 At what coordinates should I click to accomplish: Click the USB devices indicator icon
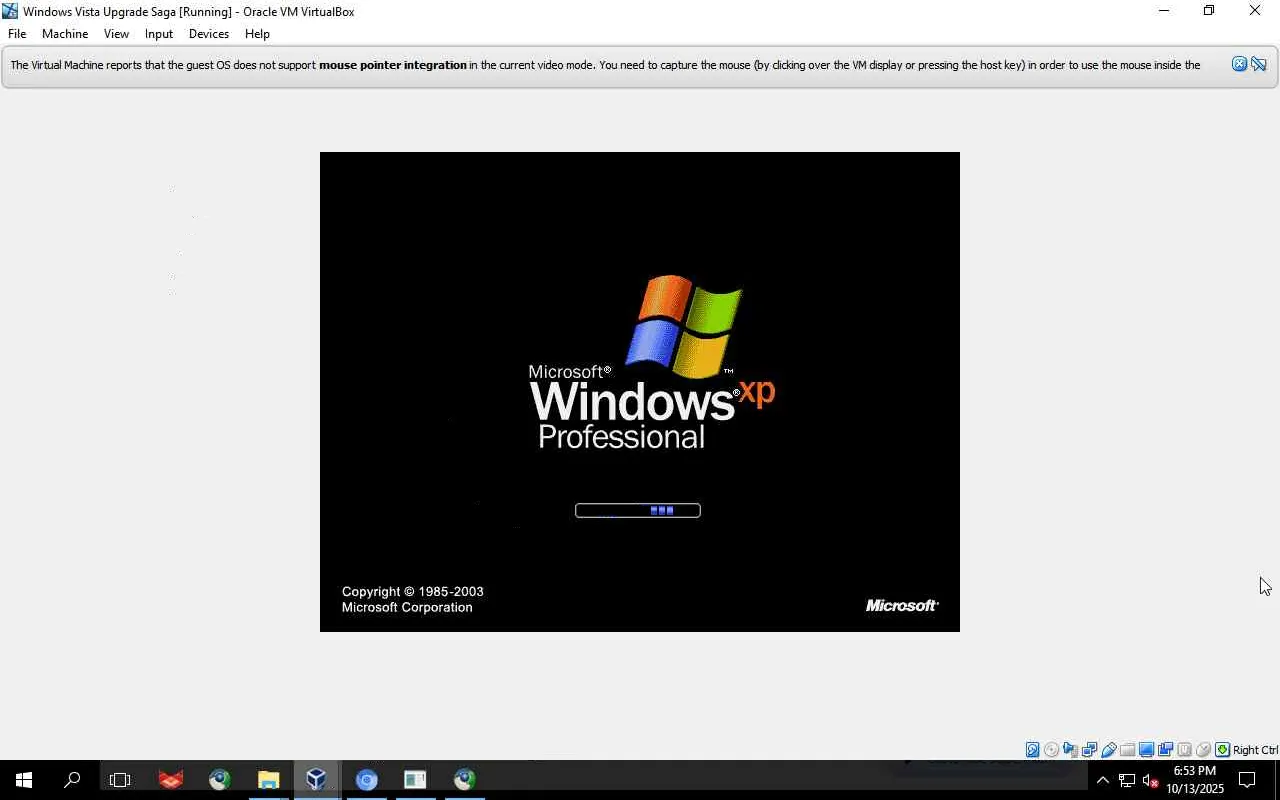click(x=1108, y=750)
